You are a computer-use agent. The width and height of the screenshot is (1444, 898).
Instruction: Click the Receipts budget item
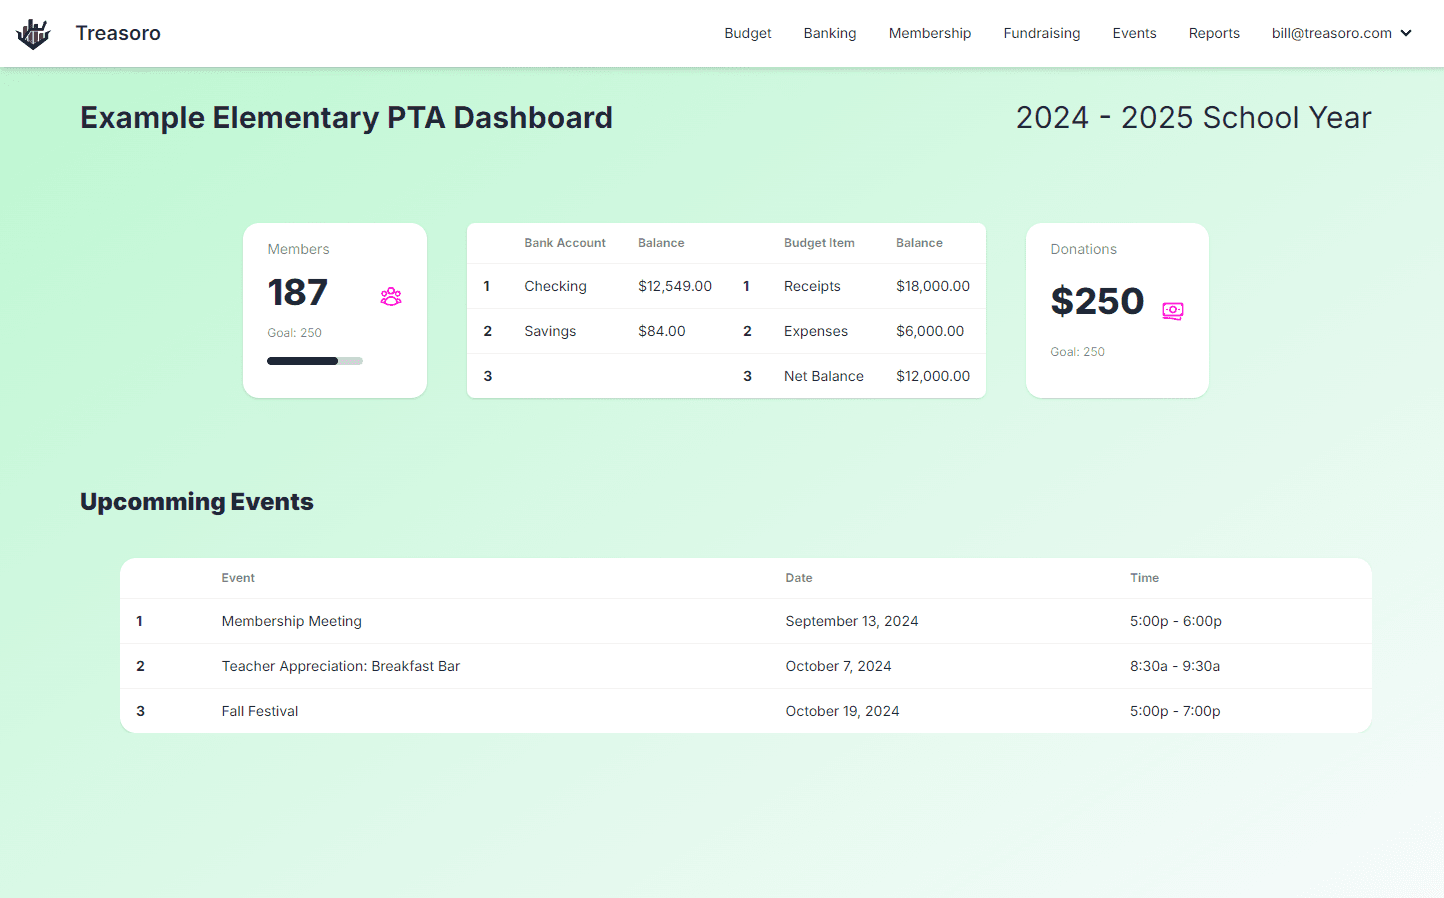tap(812, 286)
